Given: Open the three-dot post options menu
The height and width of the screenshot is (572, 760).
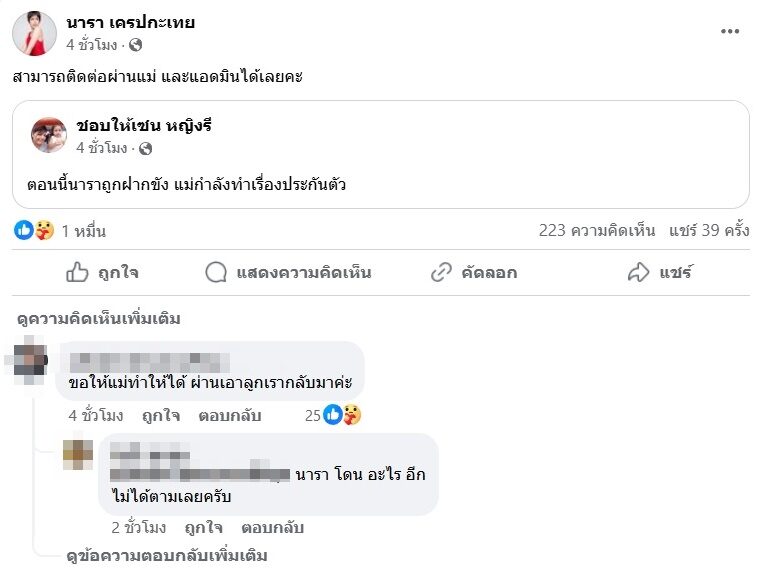Looking at the screenshot, I should coord(730,31).
